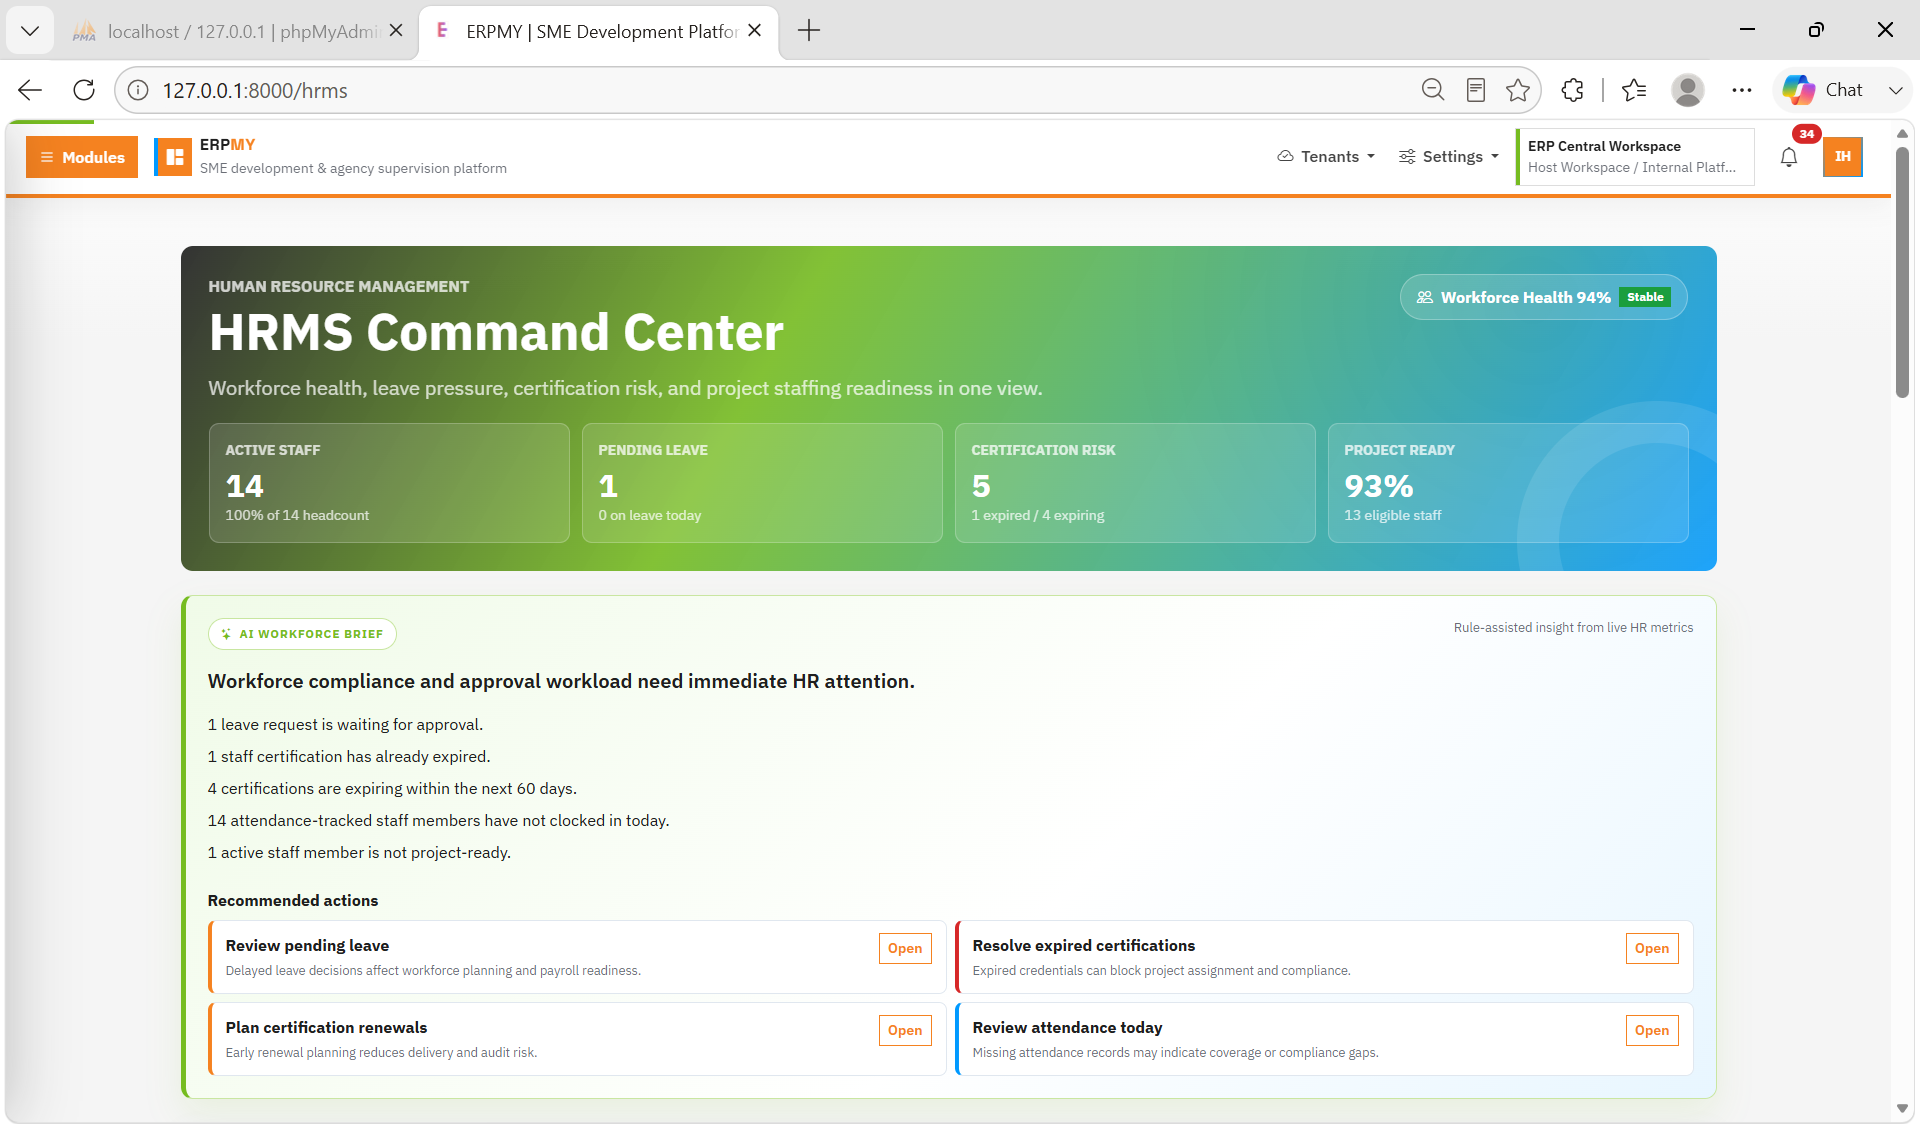The image size is (1920, 1128).
Task: Open the zoom magnifier icon
Action: [1432, 90]
